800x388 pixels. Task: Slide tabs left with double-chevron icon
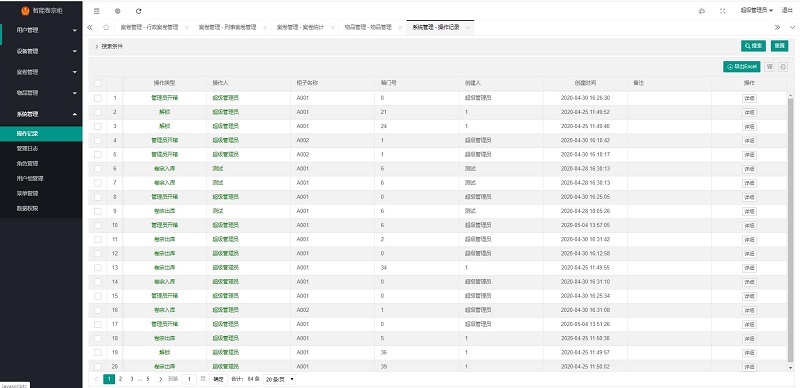pyautogui.click(x=90, y=28)
